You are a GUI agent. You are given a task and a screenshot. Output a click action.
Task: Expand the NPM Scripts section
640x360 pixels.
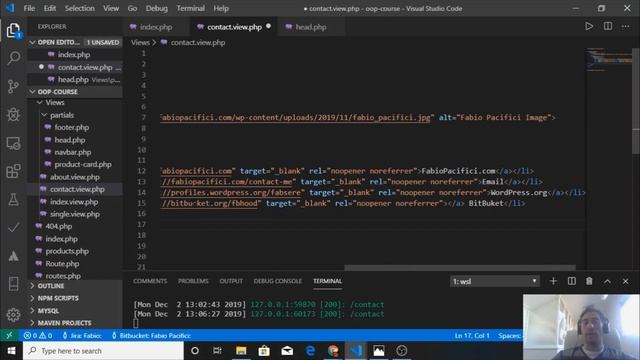click(x=75, y=298)
